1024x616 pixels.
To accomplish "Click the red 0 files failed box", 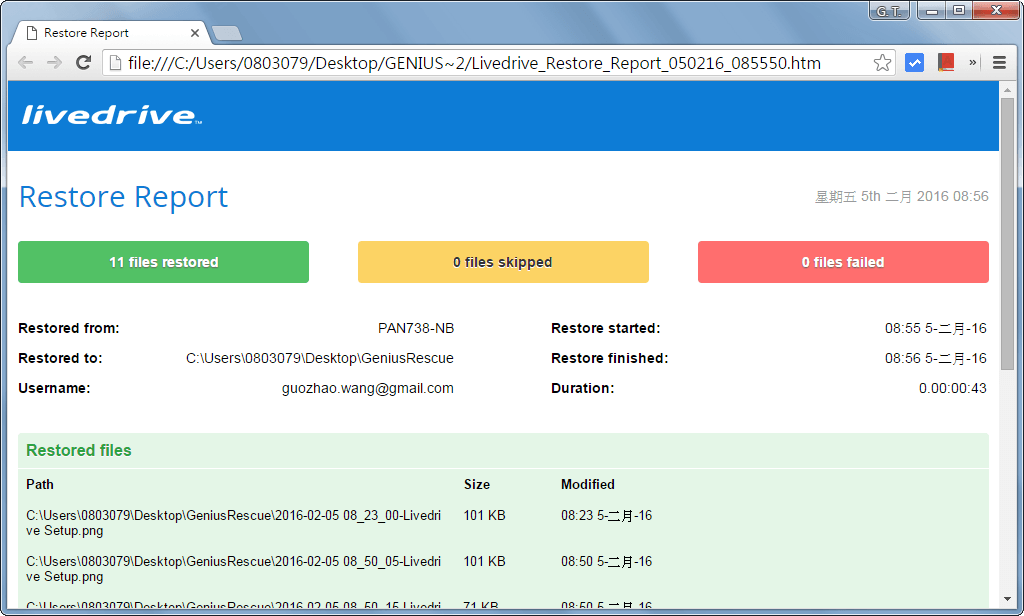I will pyautogui.click(x=843, y=262).
